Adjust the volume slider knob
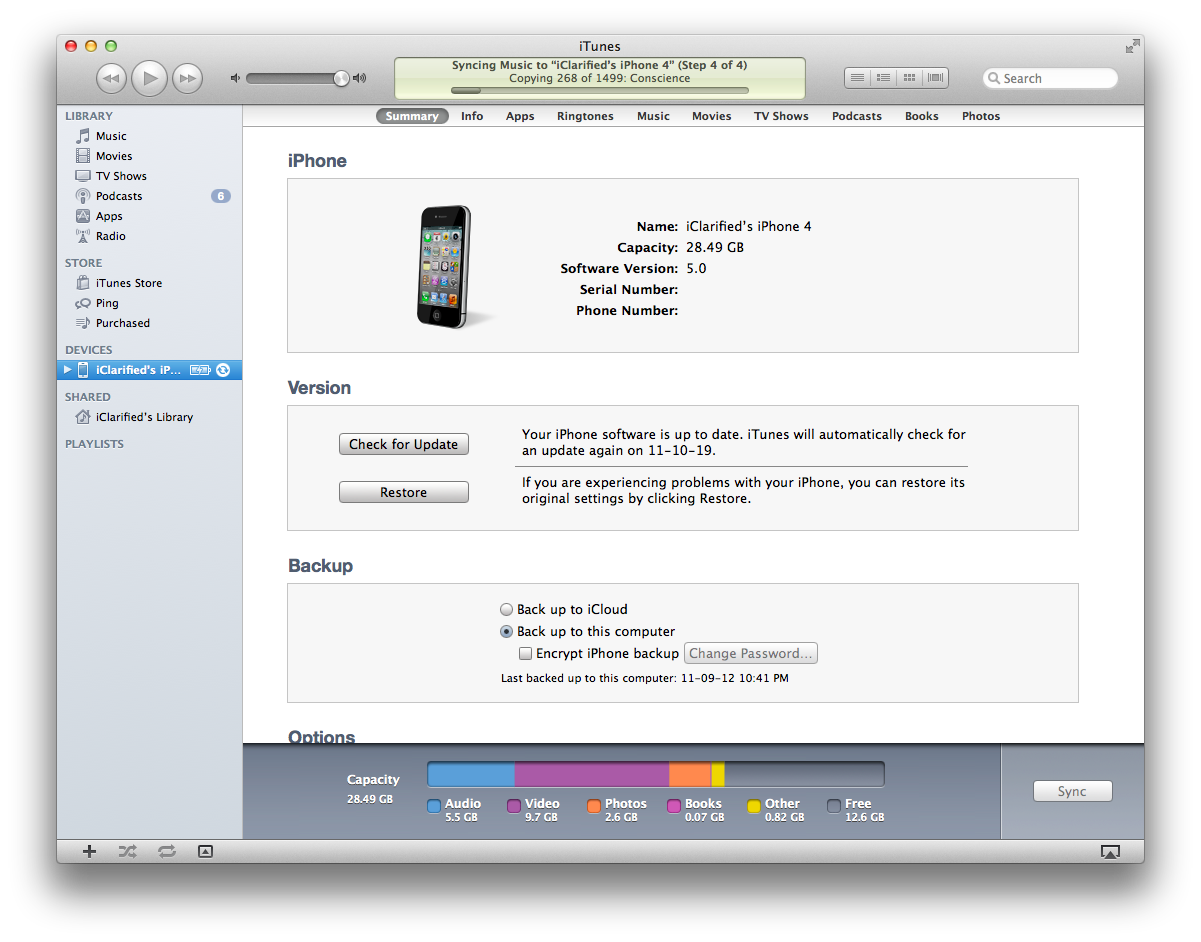This screenshot has height=942, width=1201. [x=341, y=78]
